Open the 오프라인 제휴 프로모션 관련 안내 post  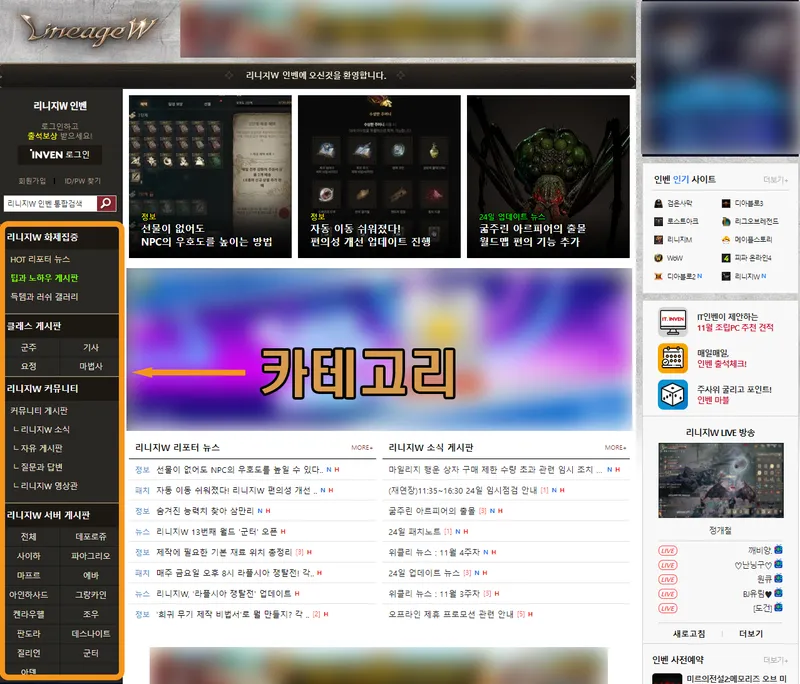coord(451,614)
